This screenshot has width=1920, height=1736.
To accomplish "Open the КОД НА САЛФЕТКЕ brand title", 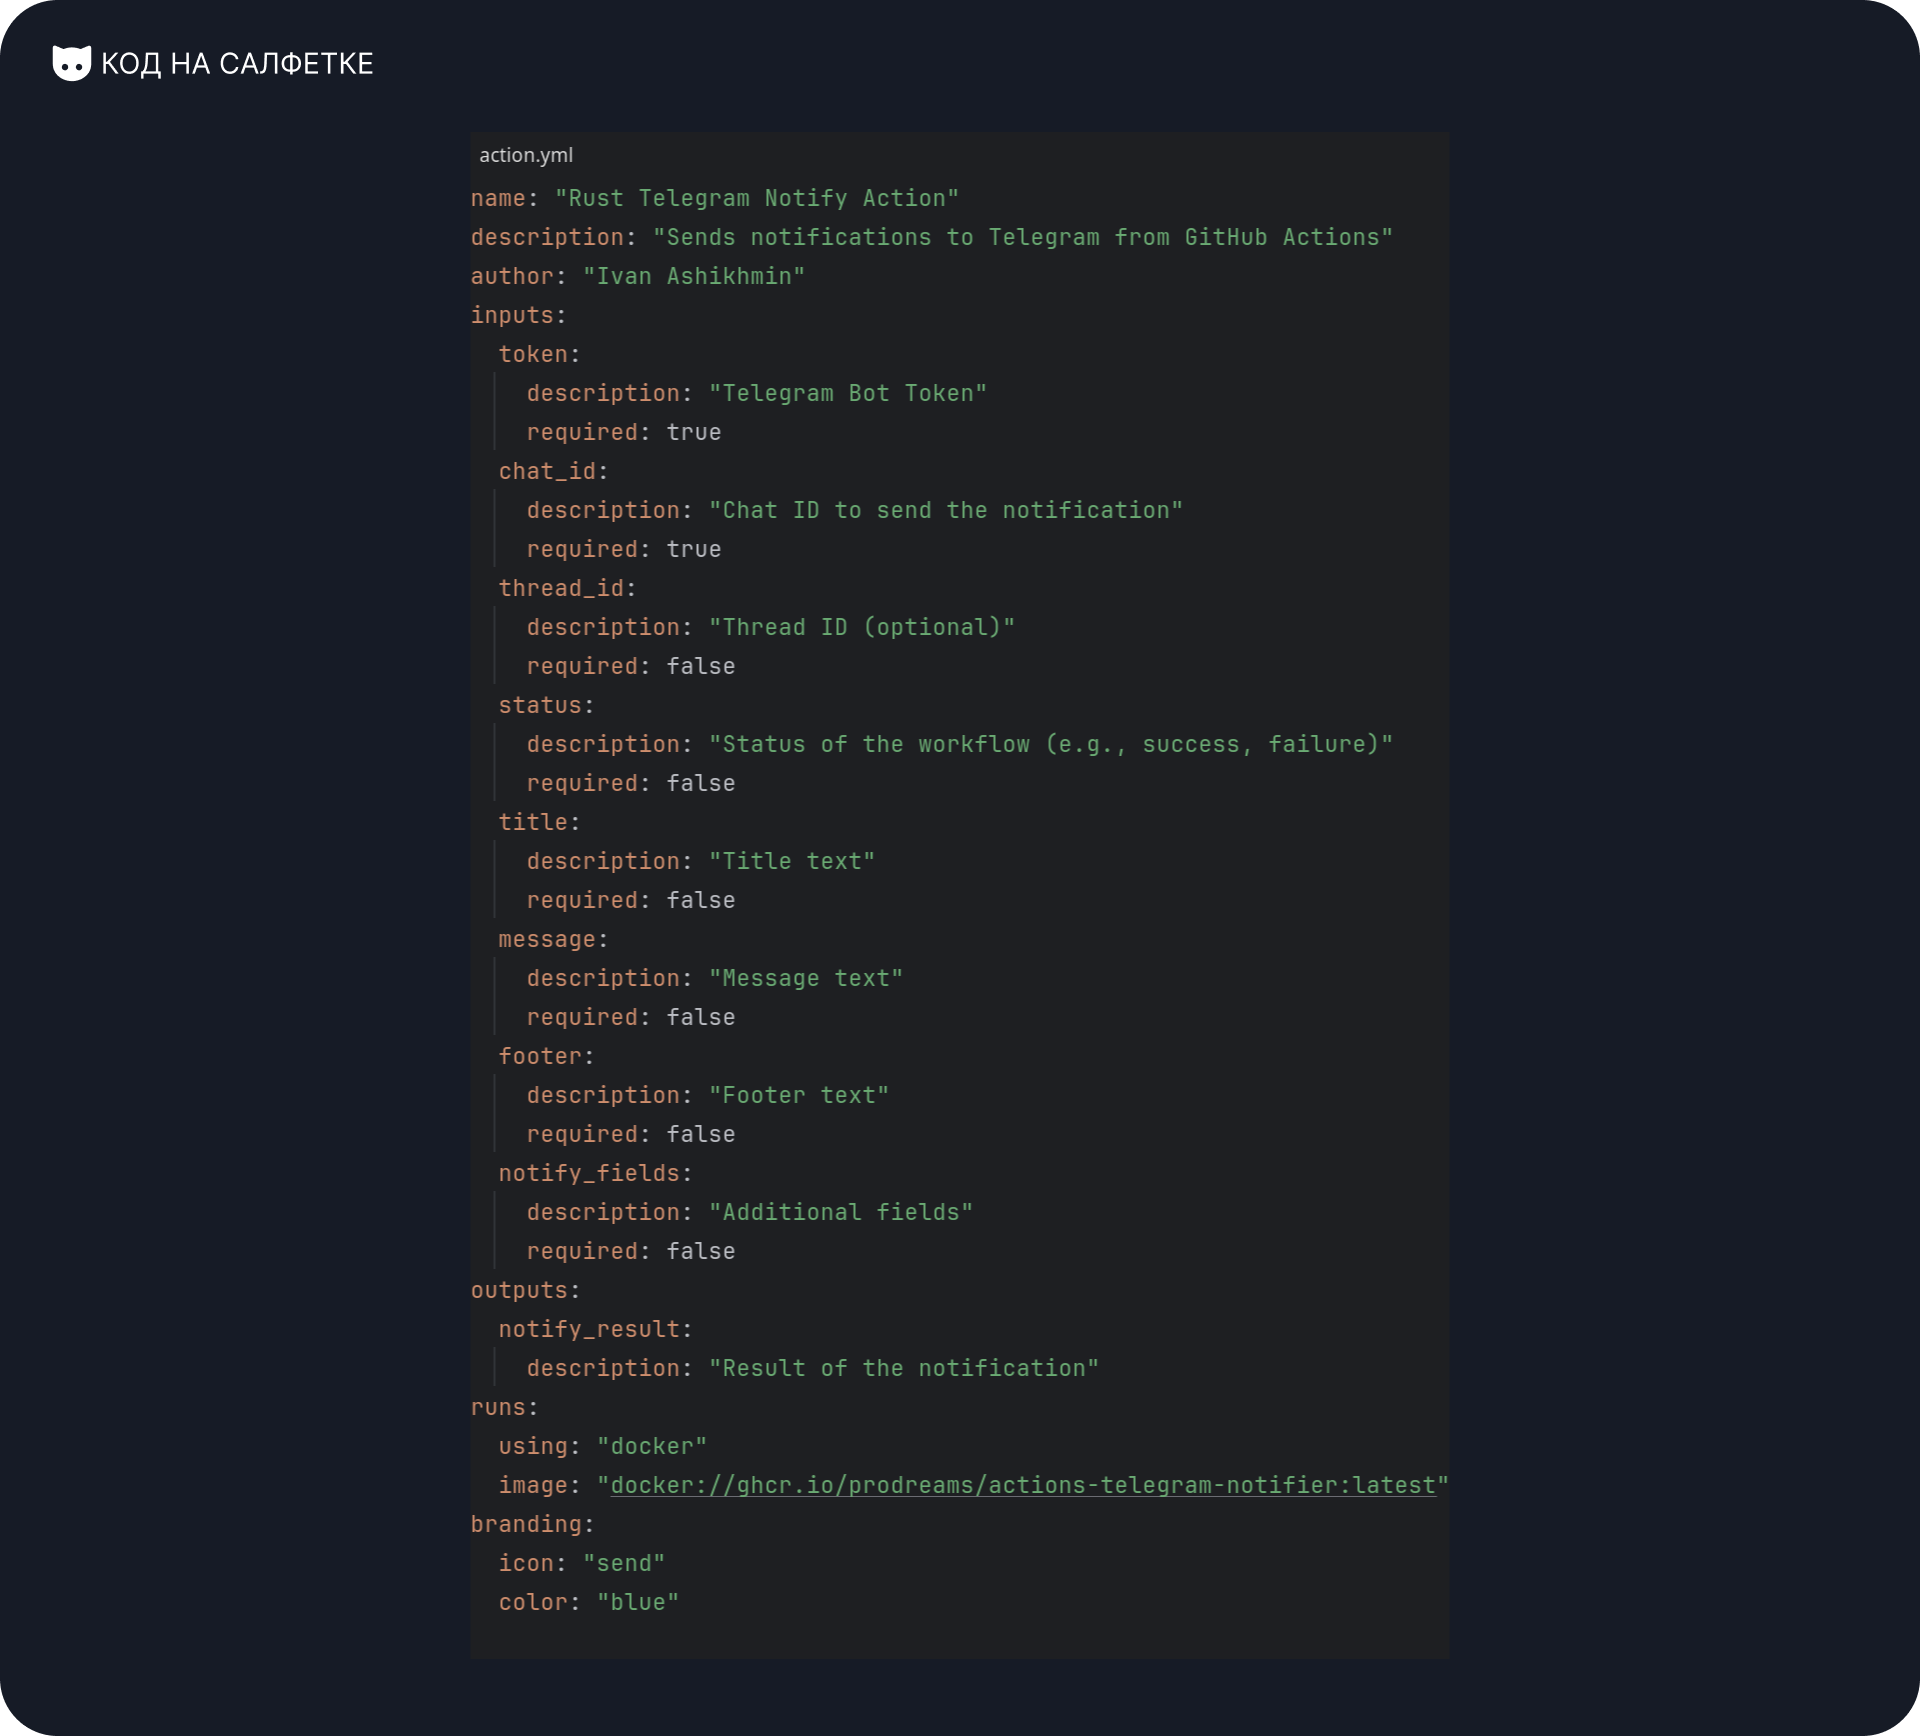I will point(237,64).
